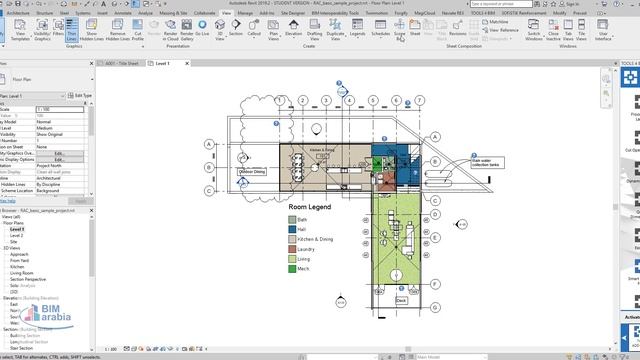This screenshot has height=360, width=640.
Task: Click the Matchline tool
Action: coord(495,22)
